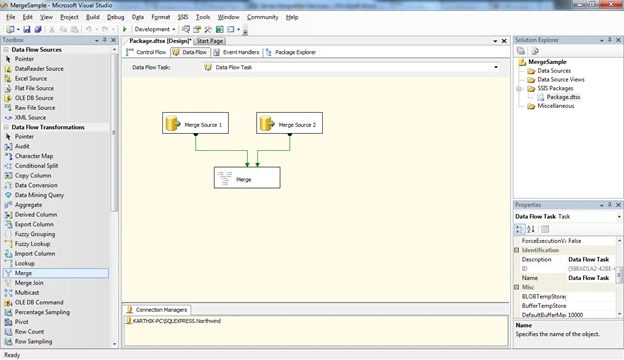This screenshot has width=624, height=360.
Task: Select the Northwind connection manager
Action: click(x=173, y=321)
